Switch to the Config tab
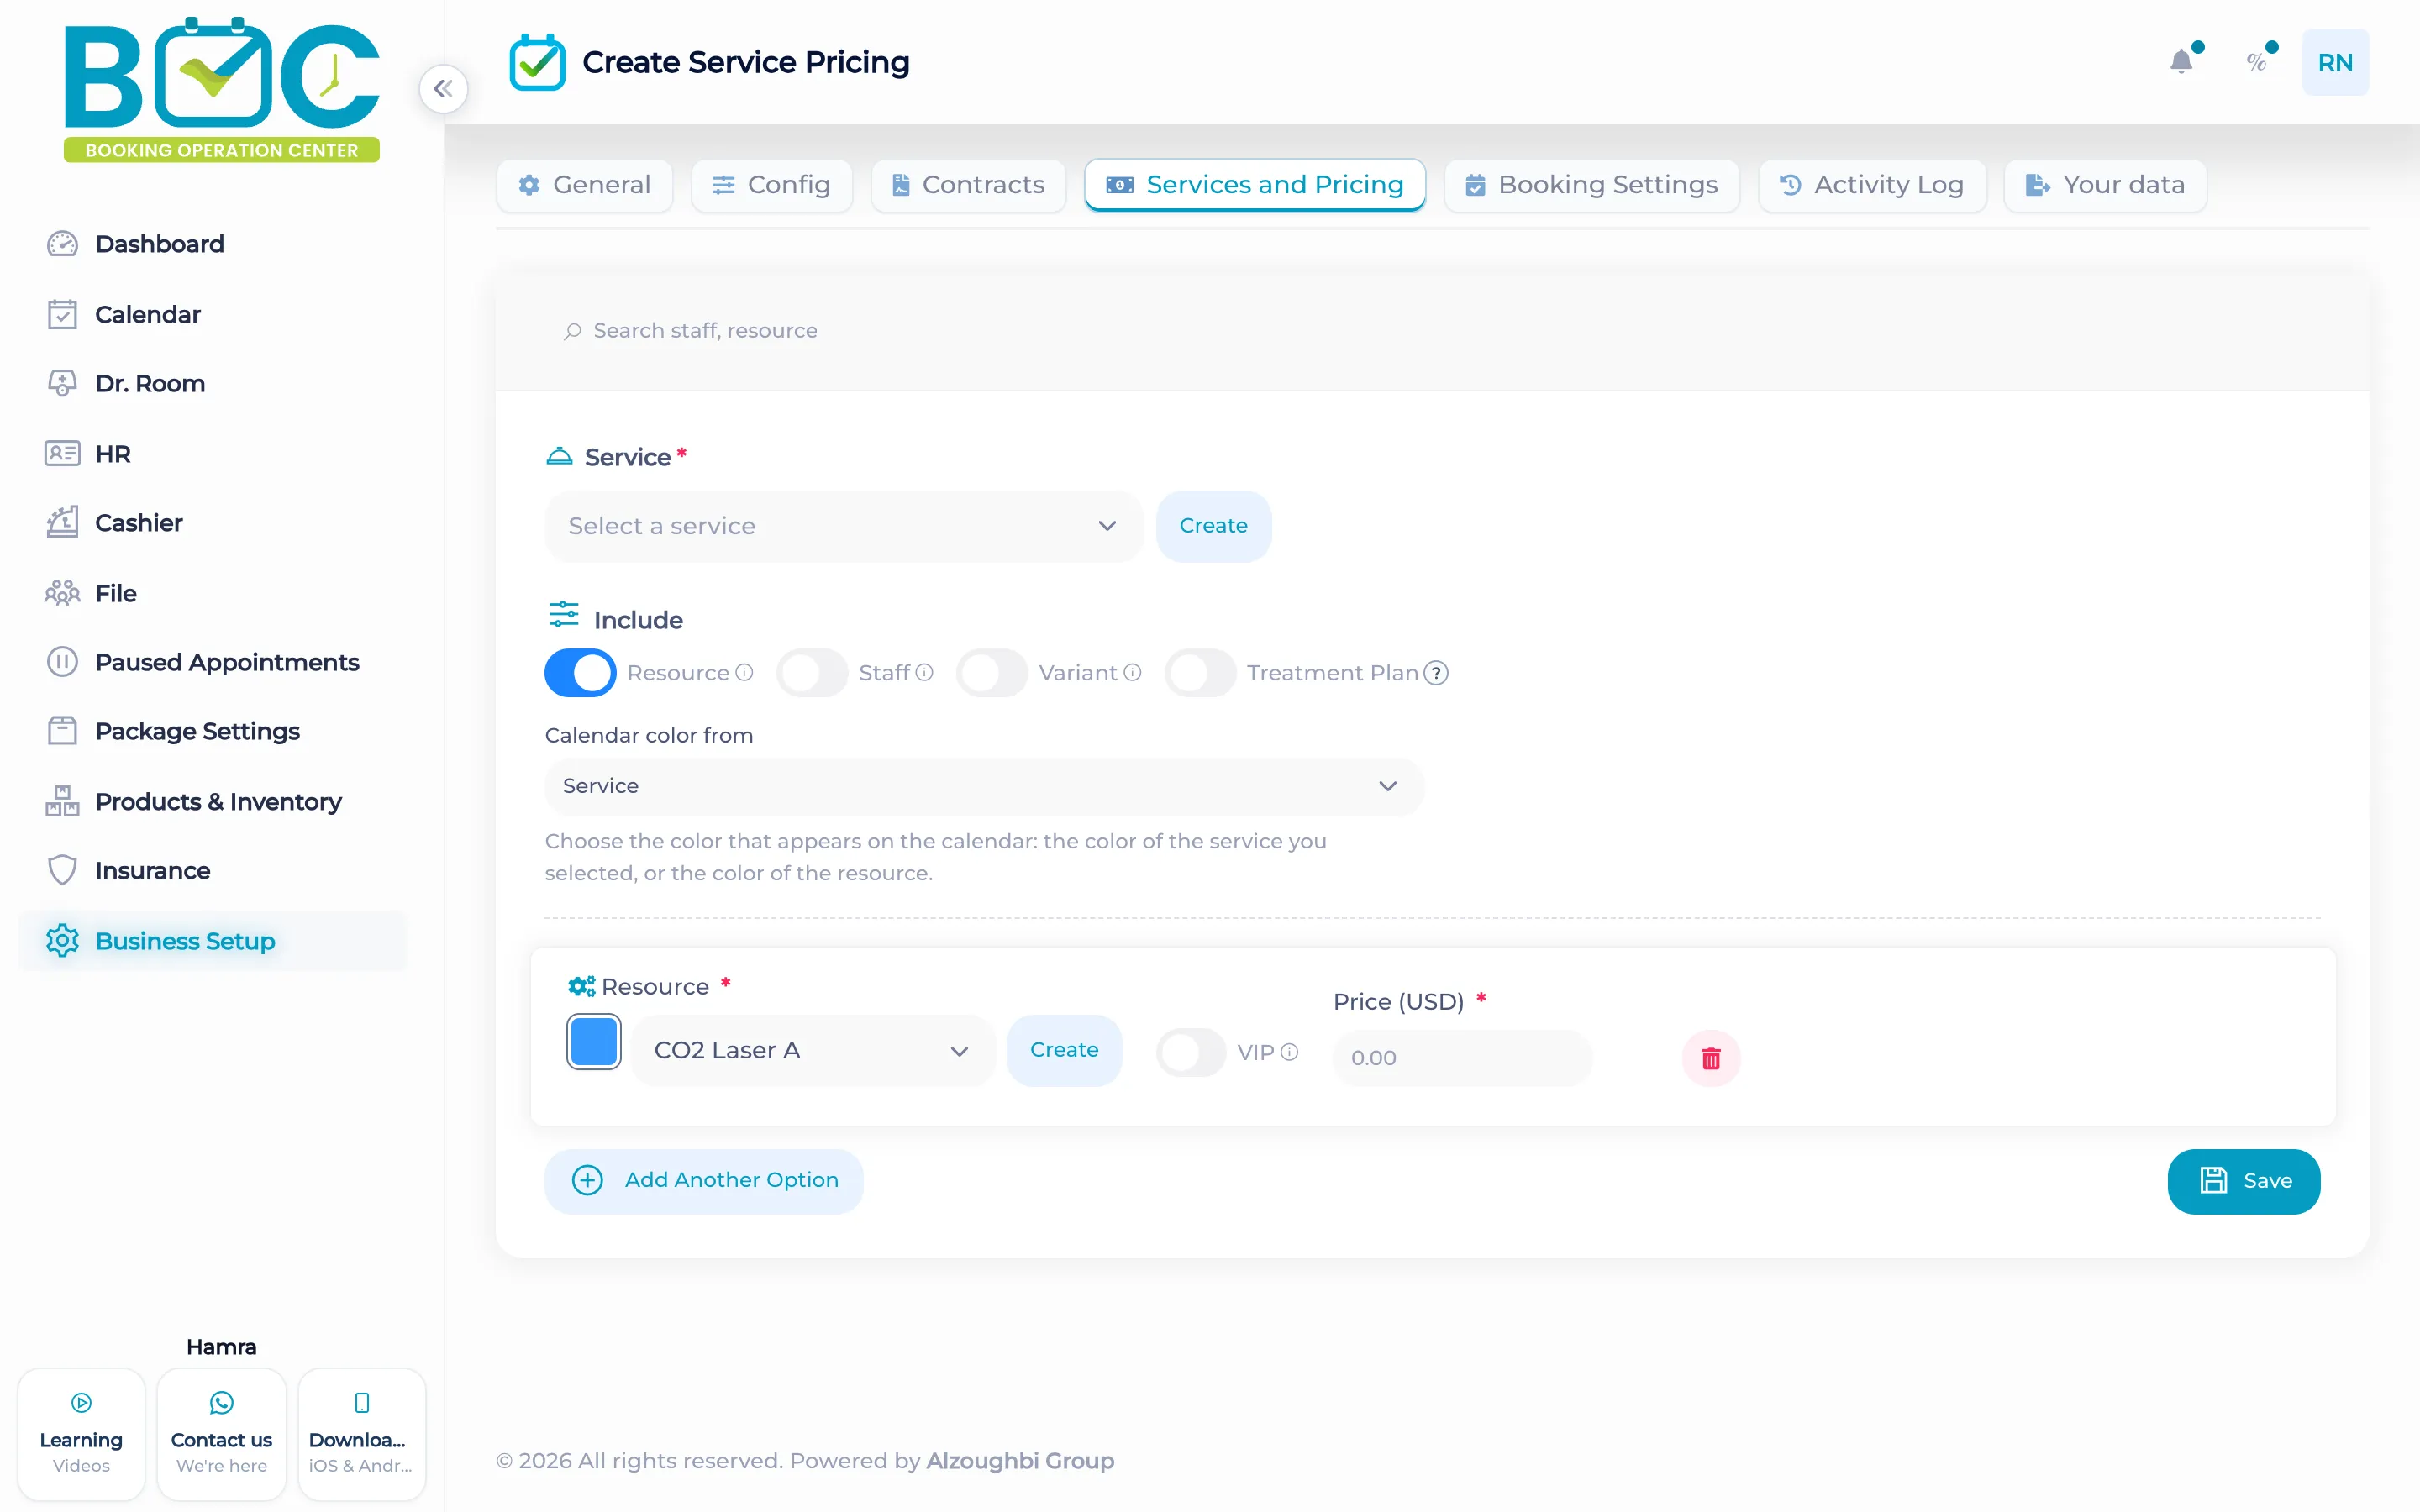Viewport: 2420px width, 1512px height. coord(771,185)
